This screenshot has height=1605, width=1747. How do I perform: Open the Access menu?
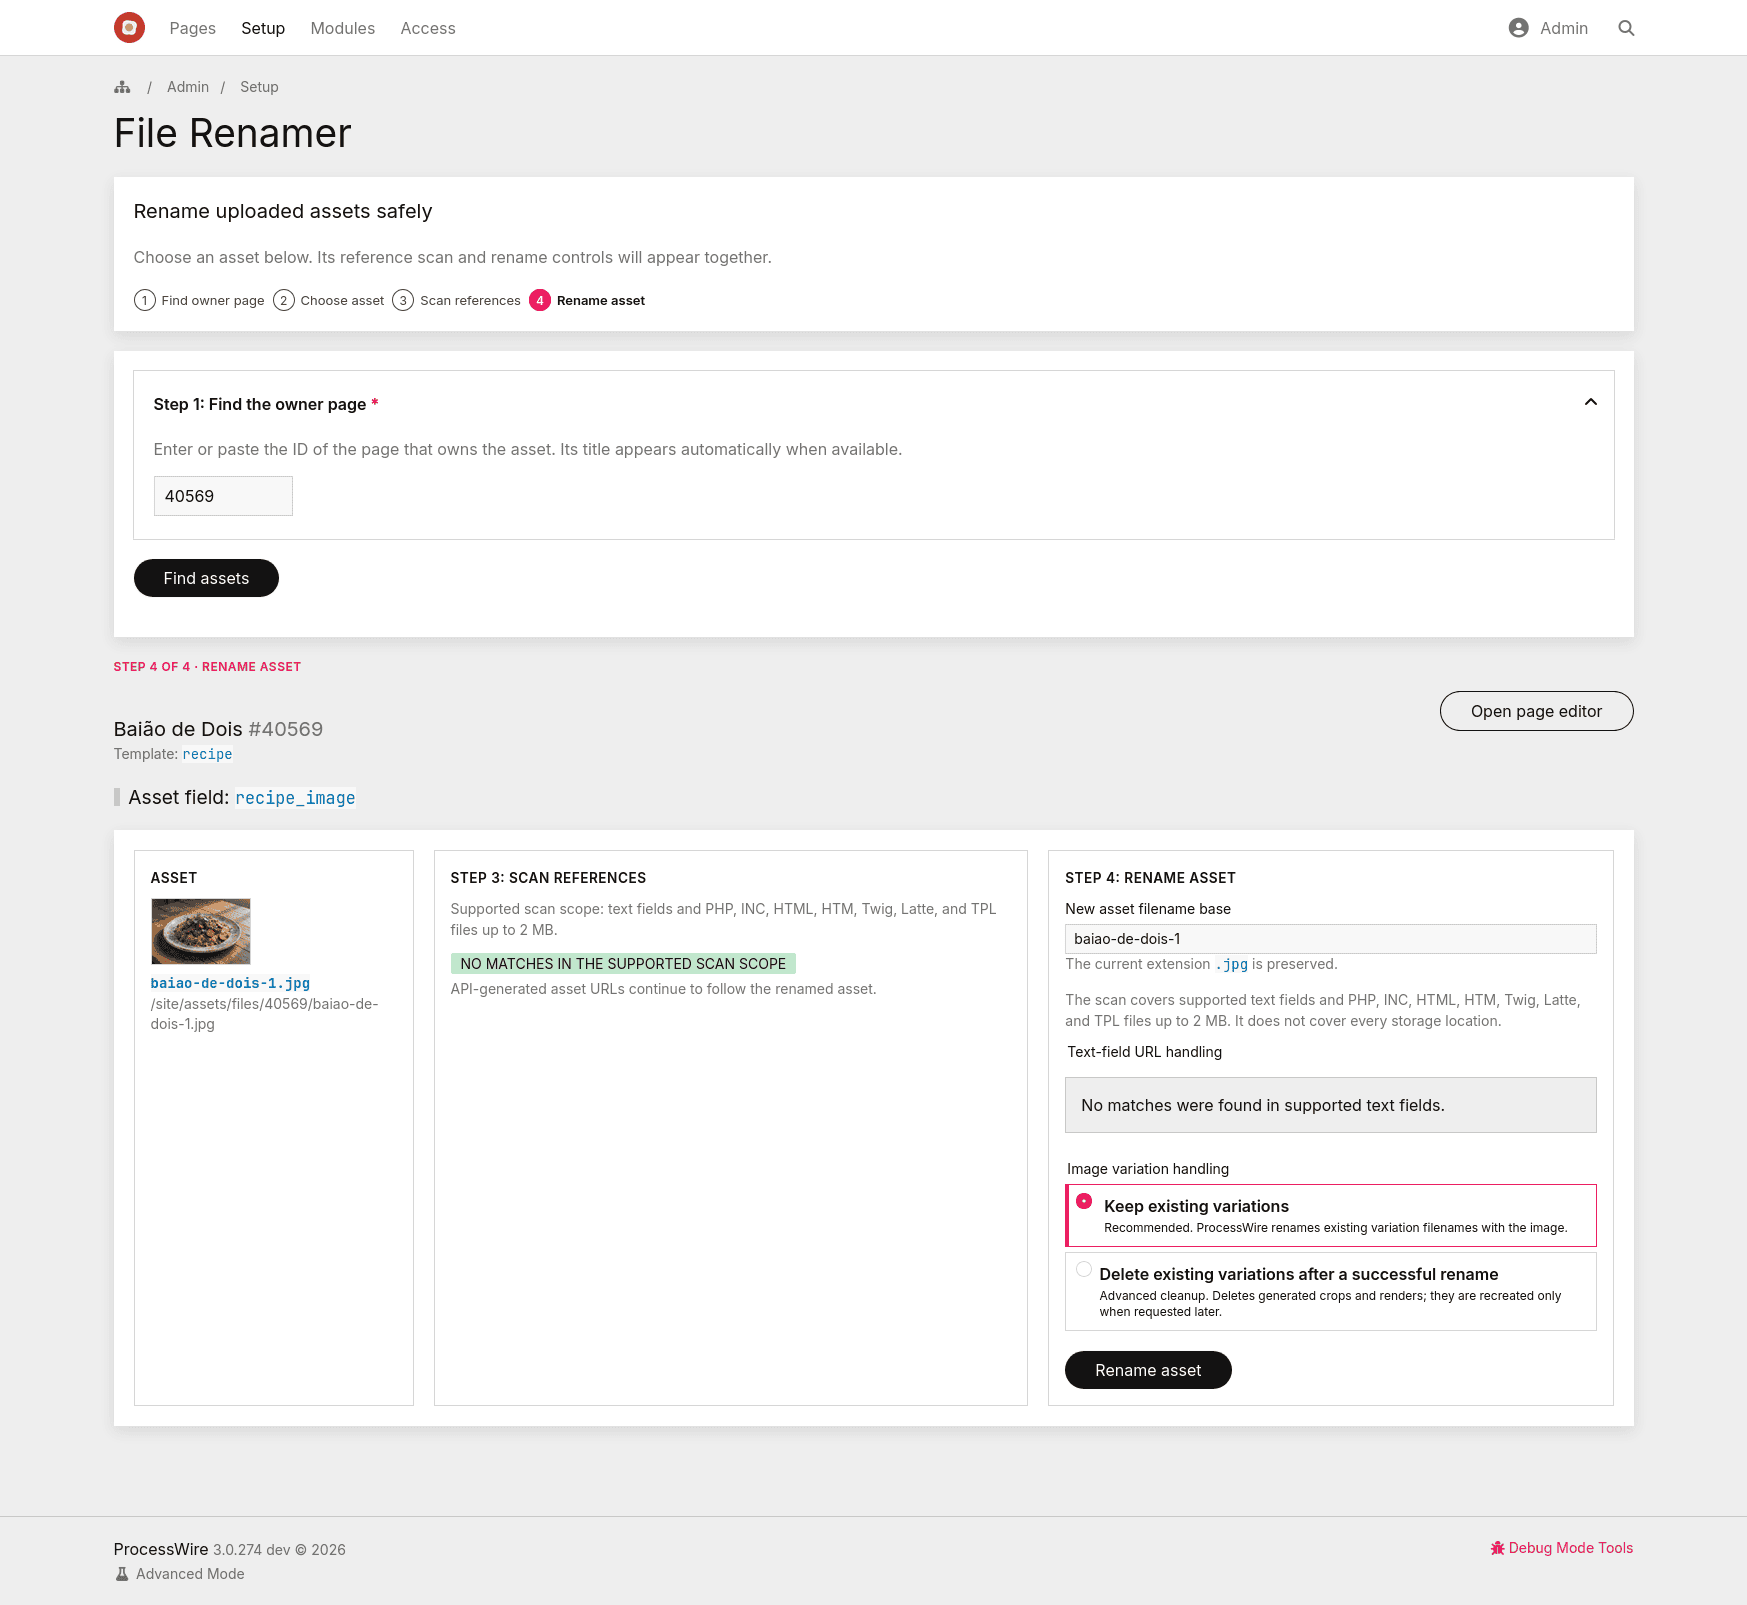coord(428,28)
